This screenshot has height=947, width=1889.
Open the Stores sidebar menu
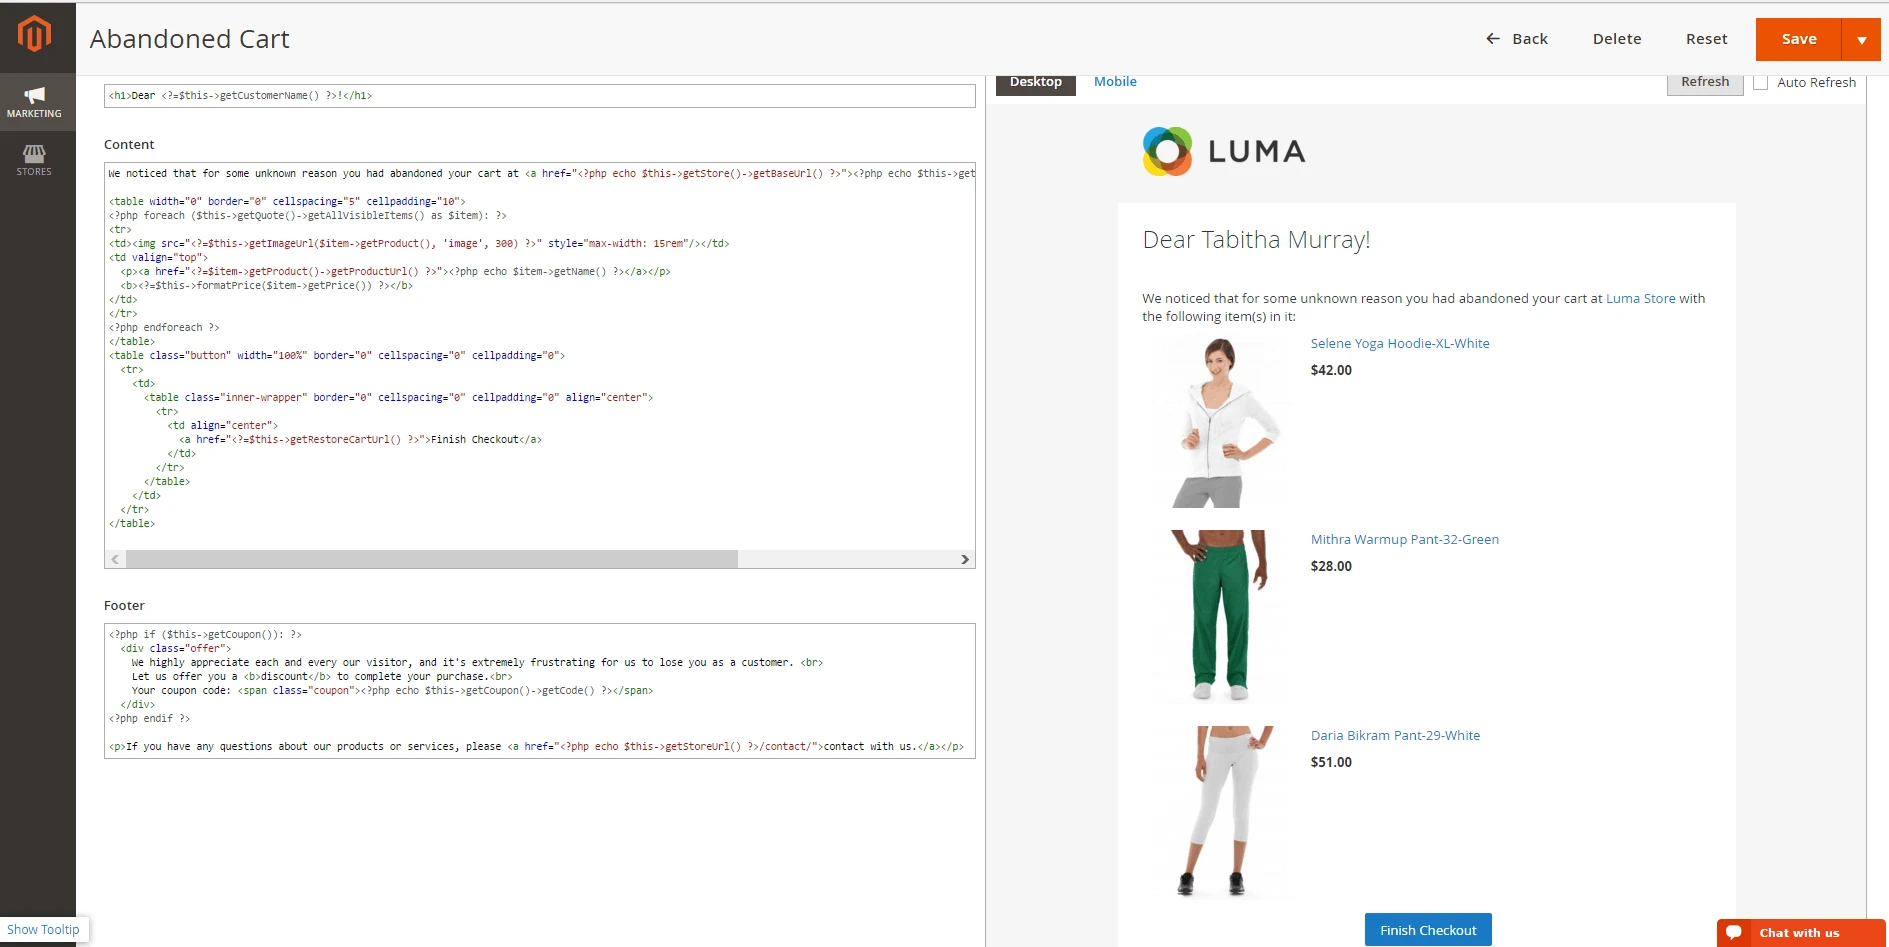pos(36,160)
